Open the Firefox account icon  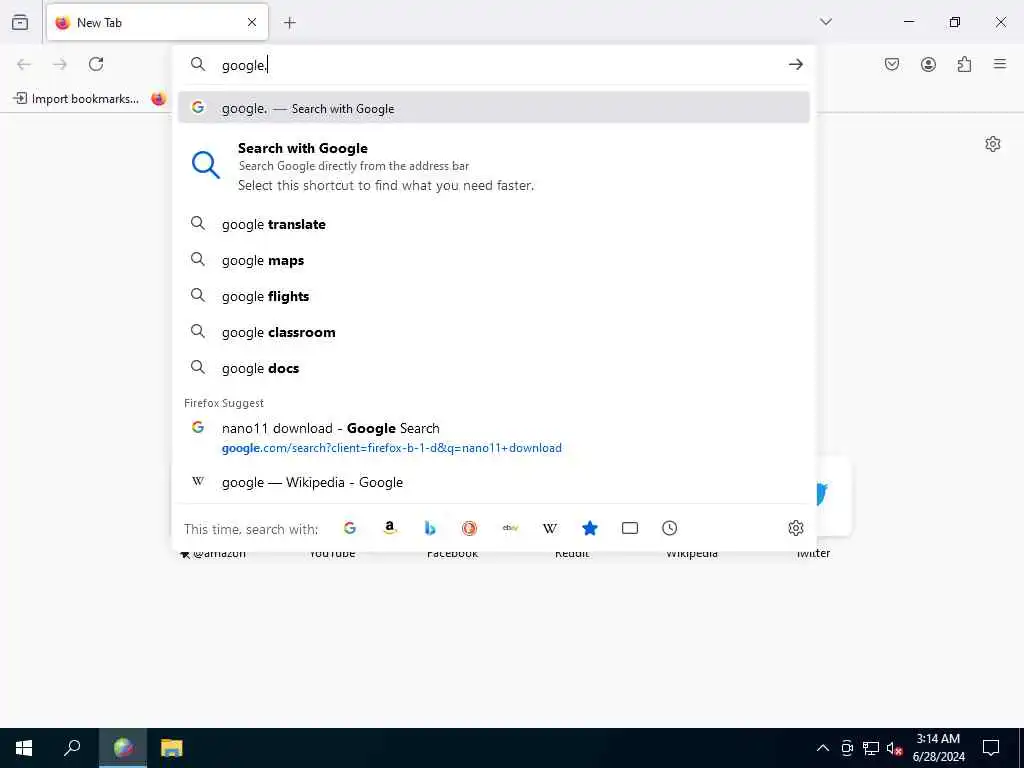(x=928, y=64)
